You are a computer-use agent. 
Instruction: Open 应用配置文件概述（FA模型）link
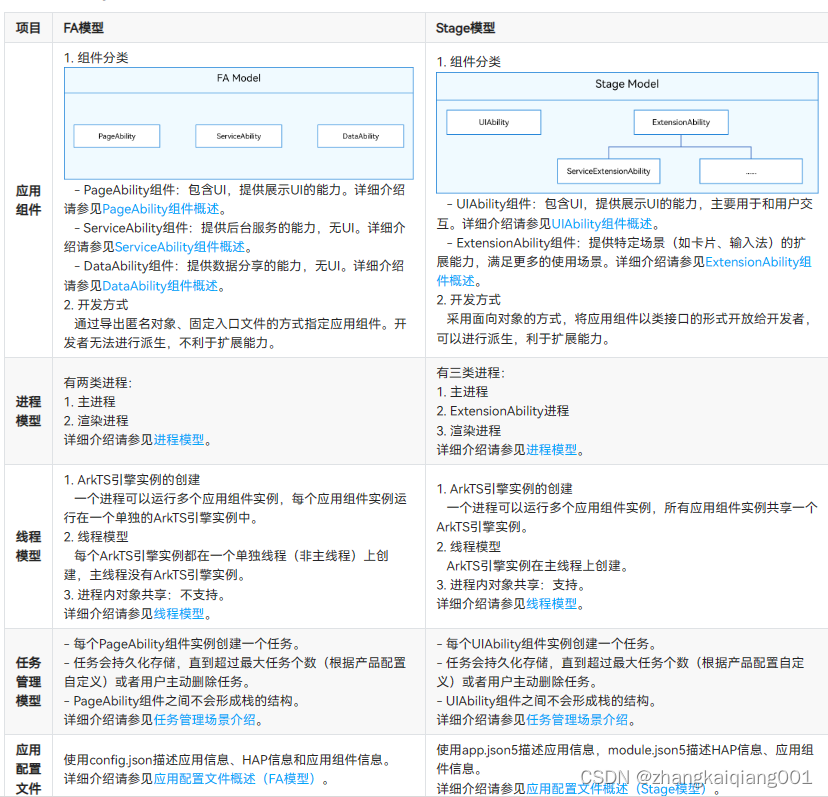click(237, 779)
